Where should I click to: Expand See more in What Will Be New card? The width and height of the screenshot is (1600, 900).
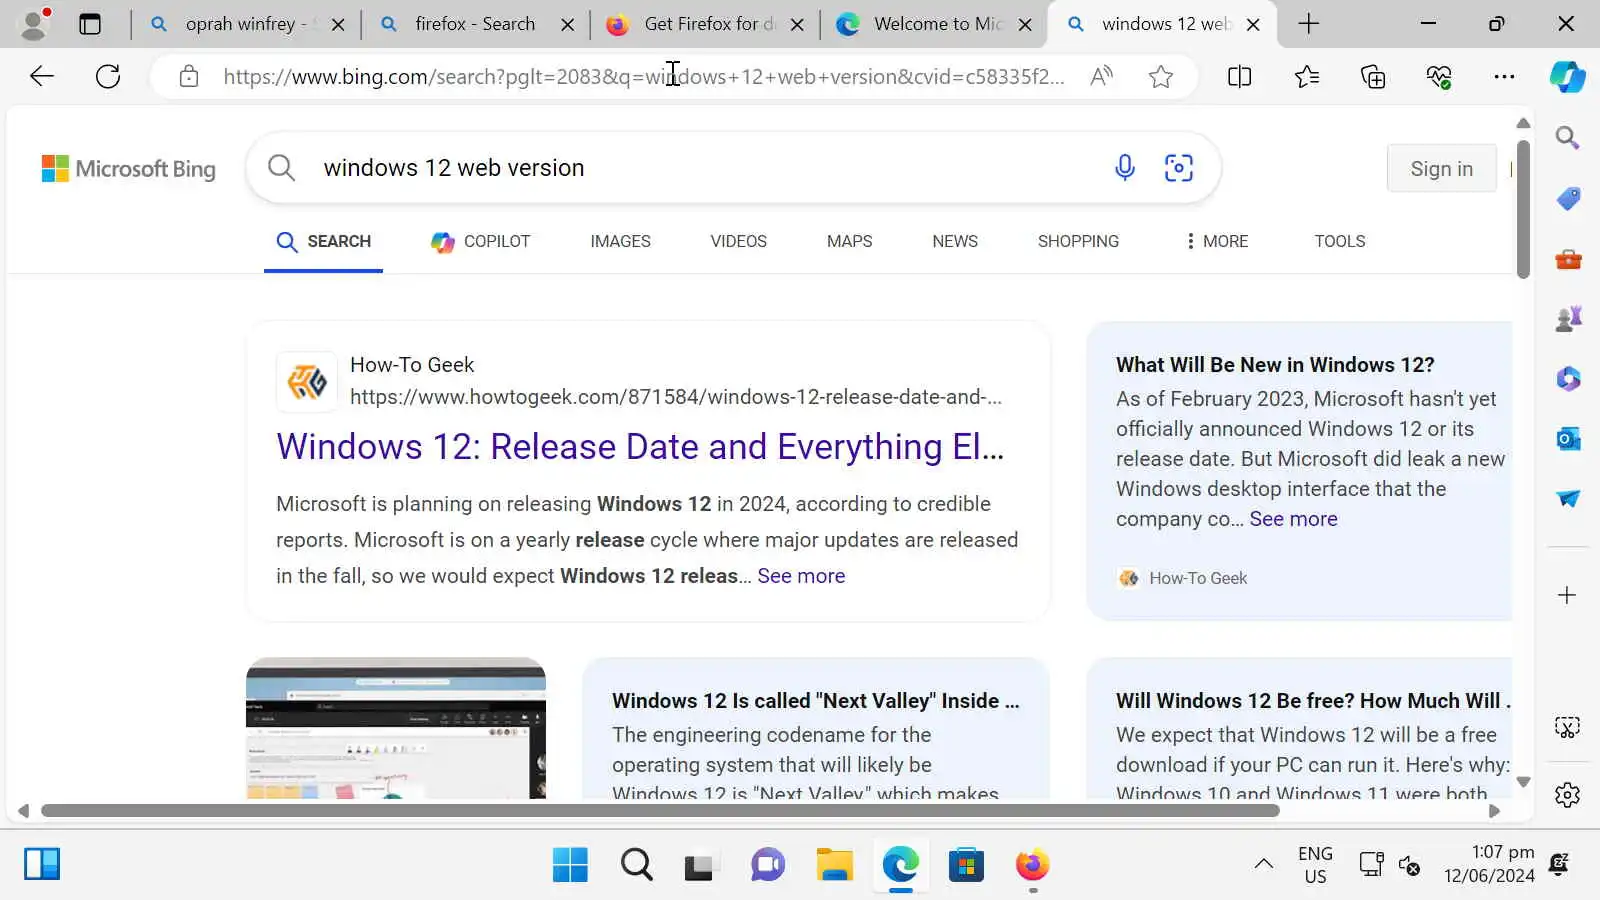(1293, 519)
